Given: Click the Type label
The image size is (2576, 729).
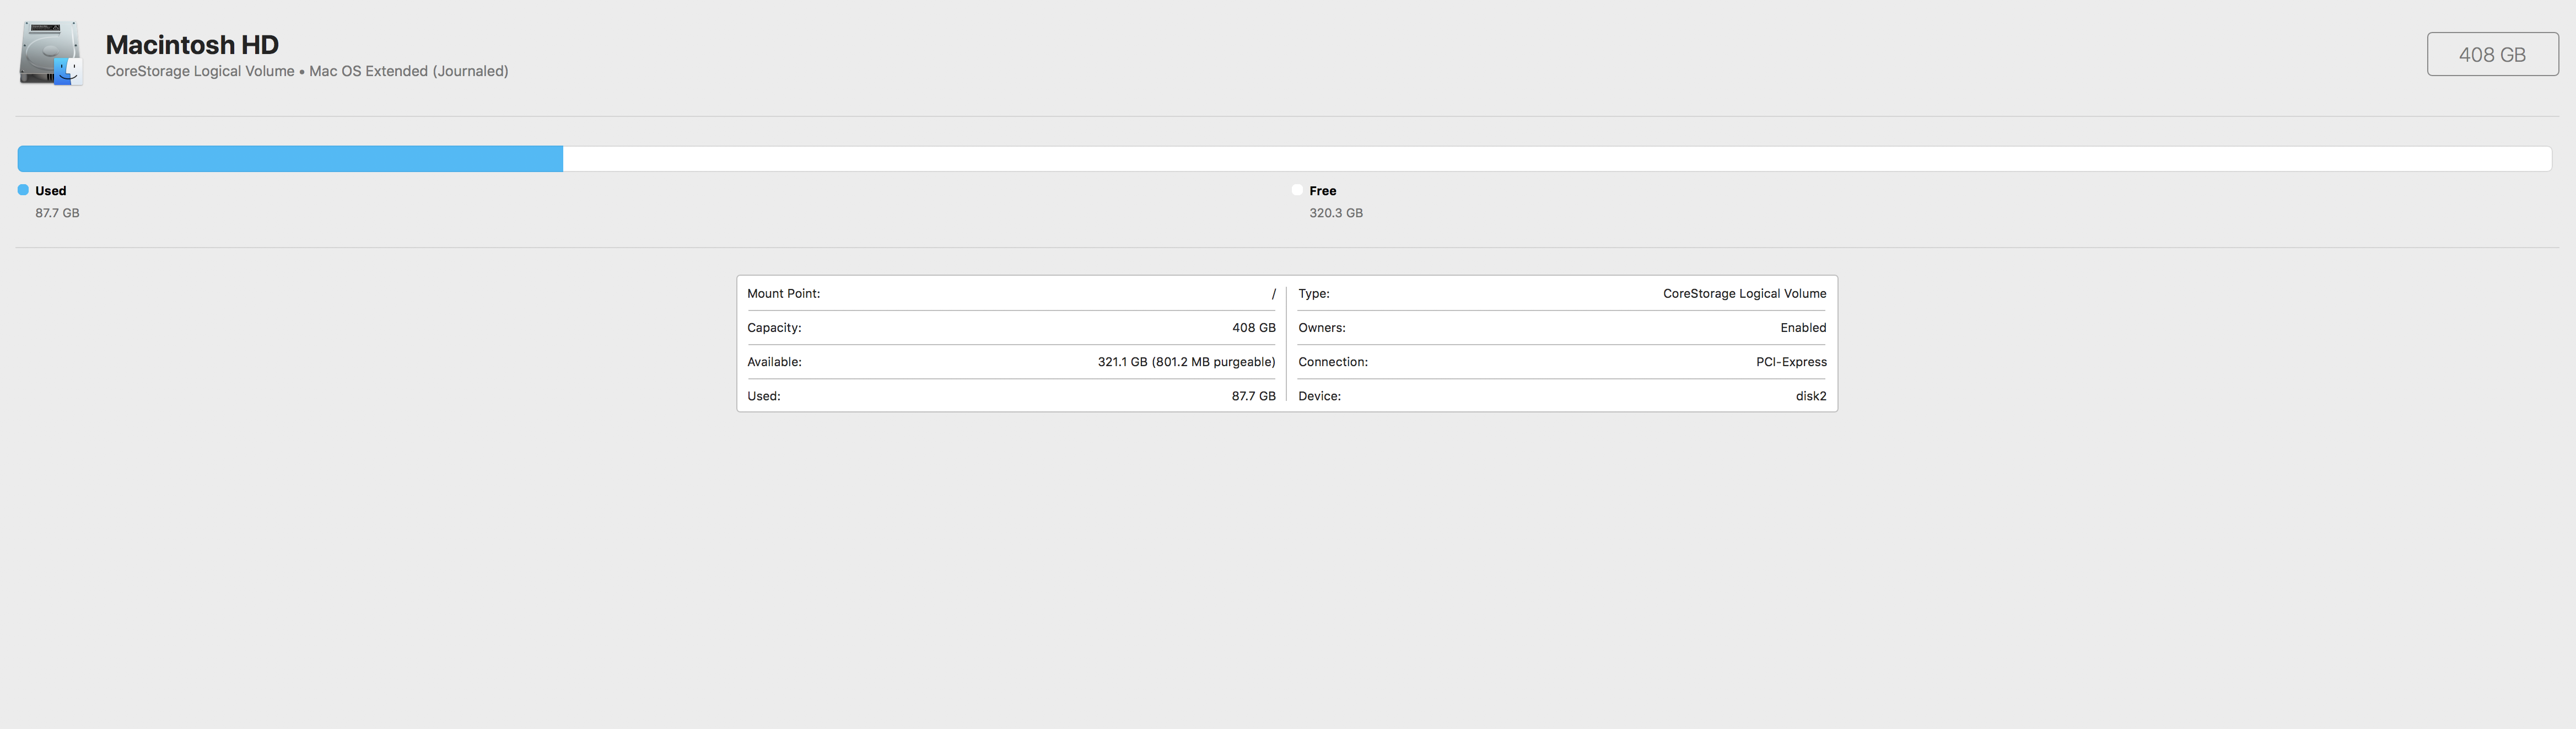Looking at the screenshot, I should (x=1314, y=294).
